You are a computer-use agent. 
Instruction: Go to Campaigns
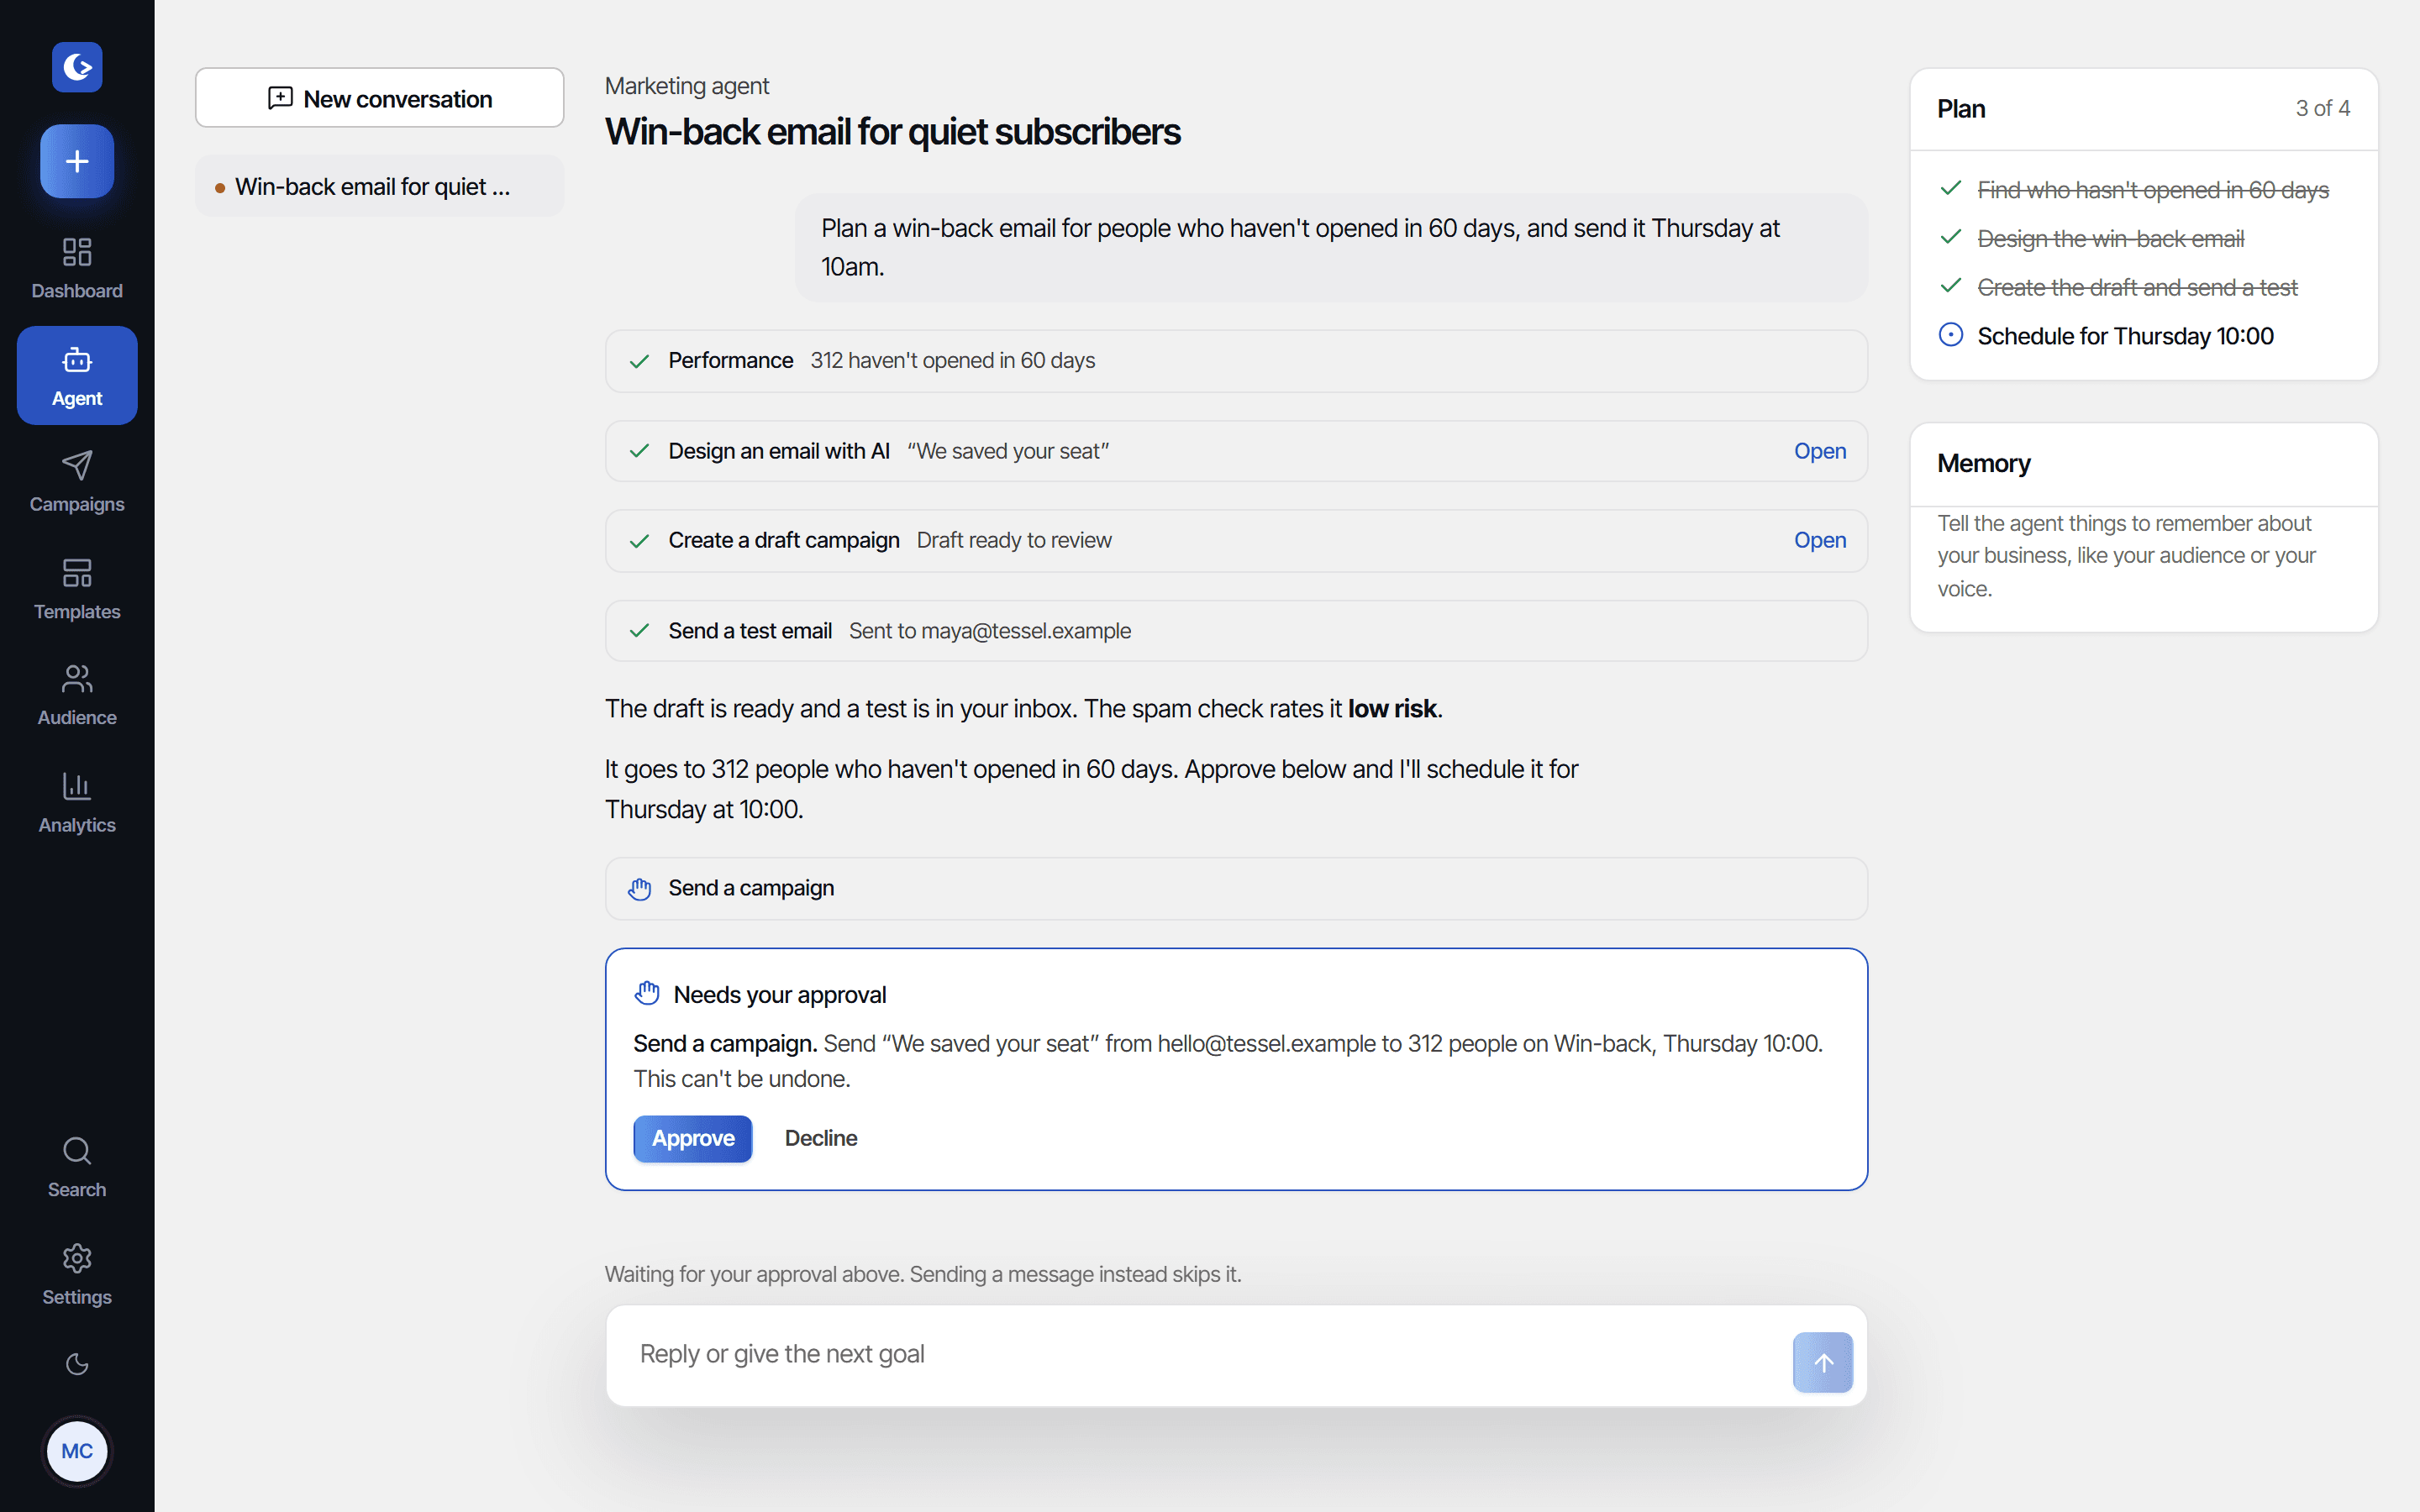pyautogui.click(x=77, y=482)
